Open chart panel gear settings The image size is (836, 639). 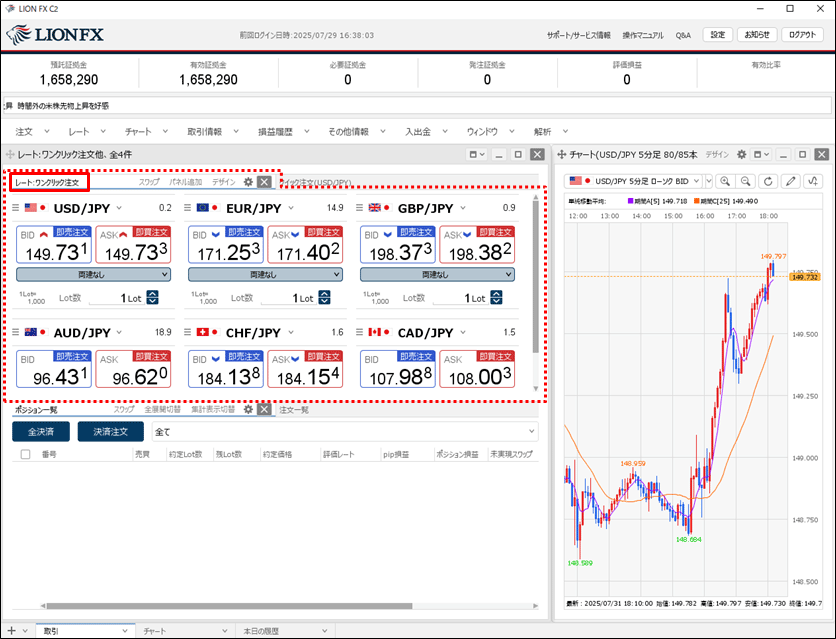[742, 155]
